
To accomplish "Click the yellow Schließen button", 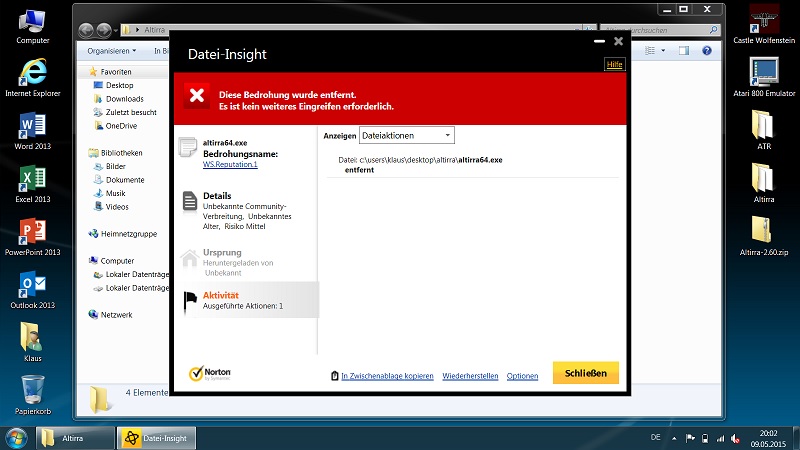I will pyautogui.click(x=586, y=373).
